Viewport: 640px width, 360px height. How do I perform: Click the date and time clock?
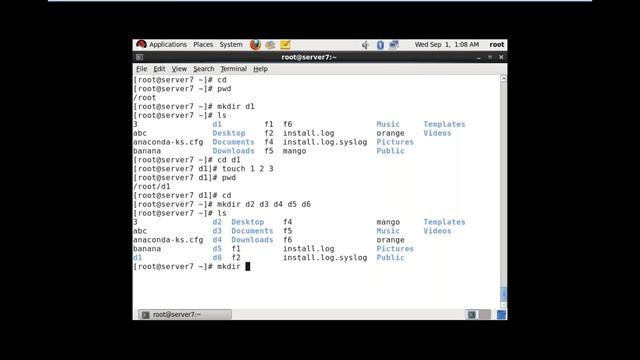pos(447,44)
